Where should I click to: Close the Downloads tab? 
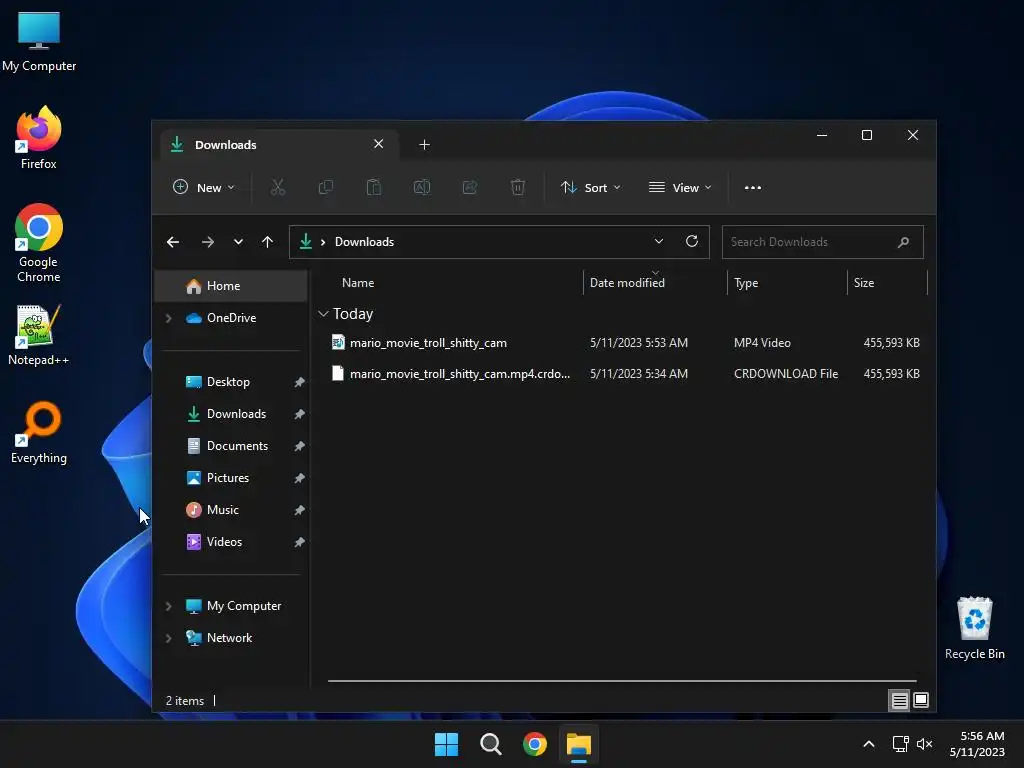click(379, 144)
